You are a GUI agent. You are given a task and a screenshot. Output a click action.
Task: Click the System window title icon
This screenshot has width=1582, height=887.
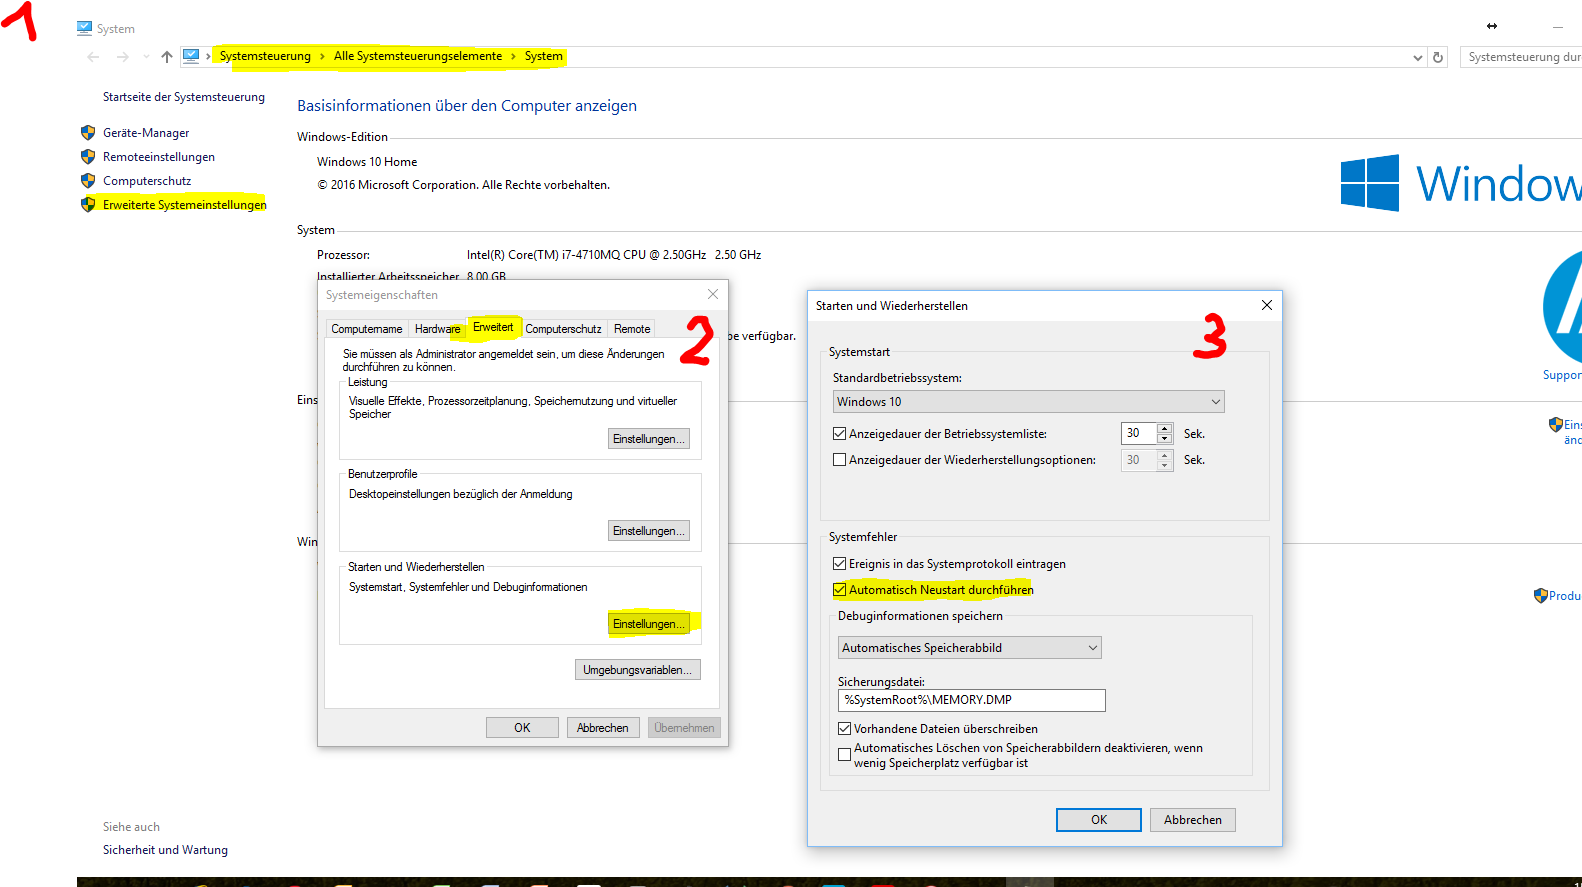pos(84,28)
